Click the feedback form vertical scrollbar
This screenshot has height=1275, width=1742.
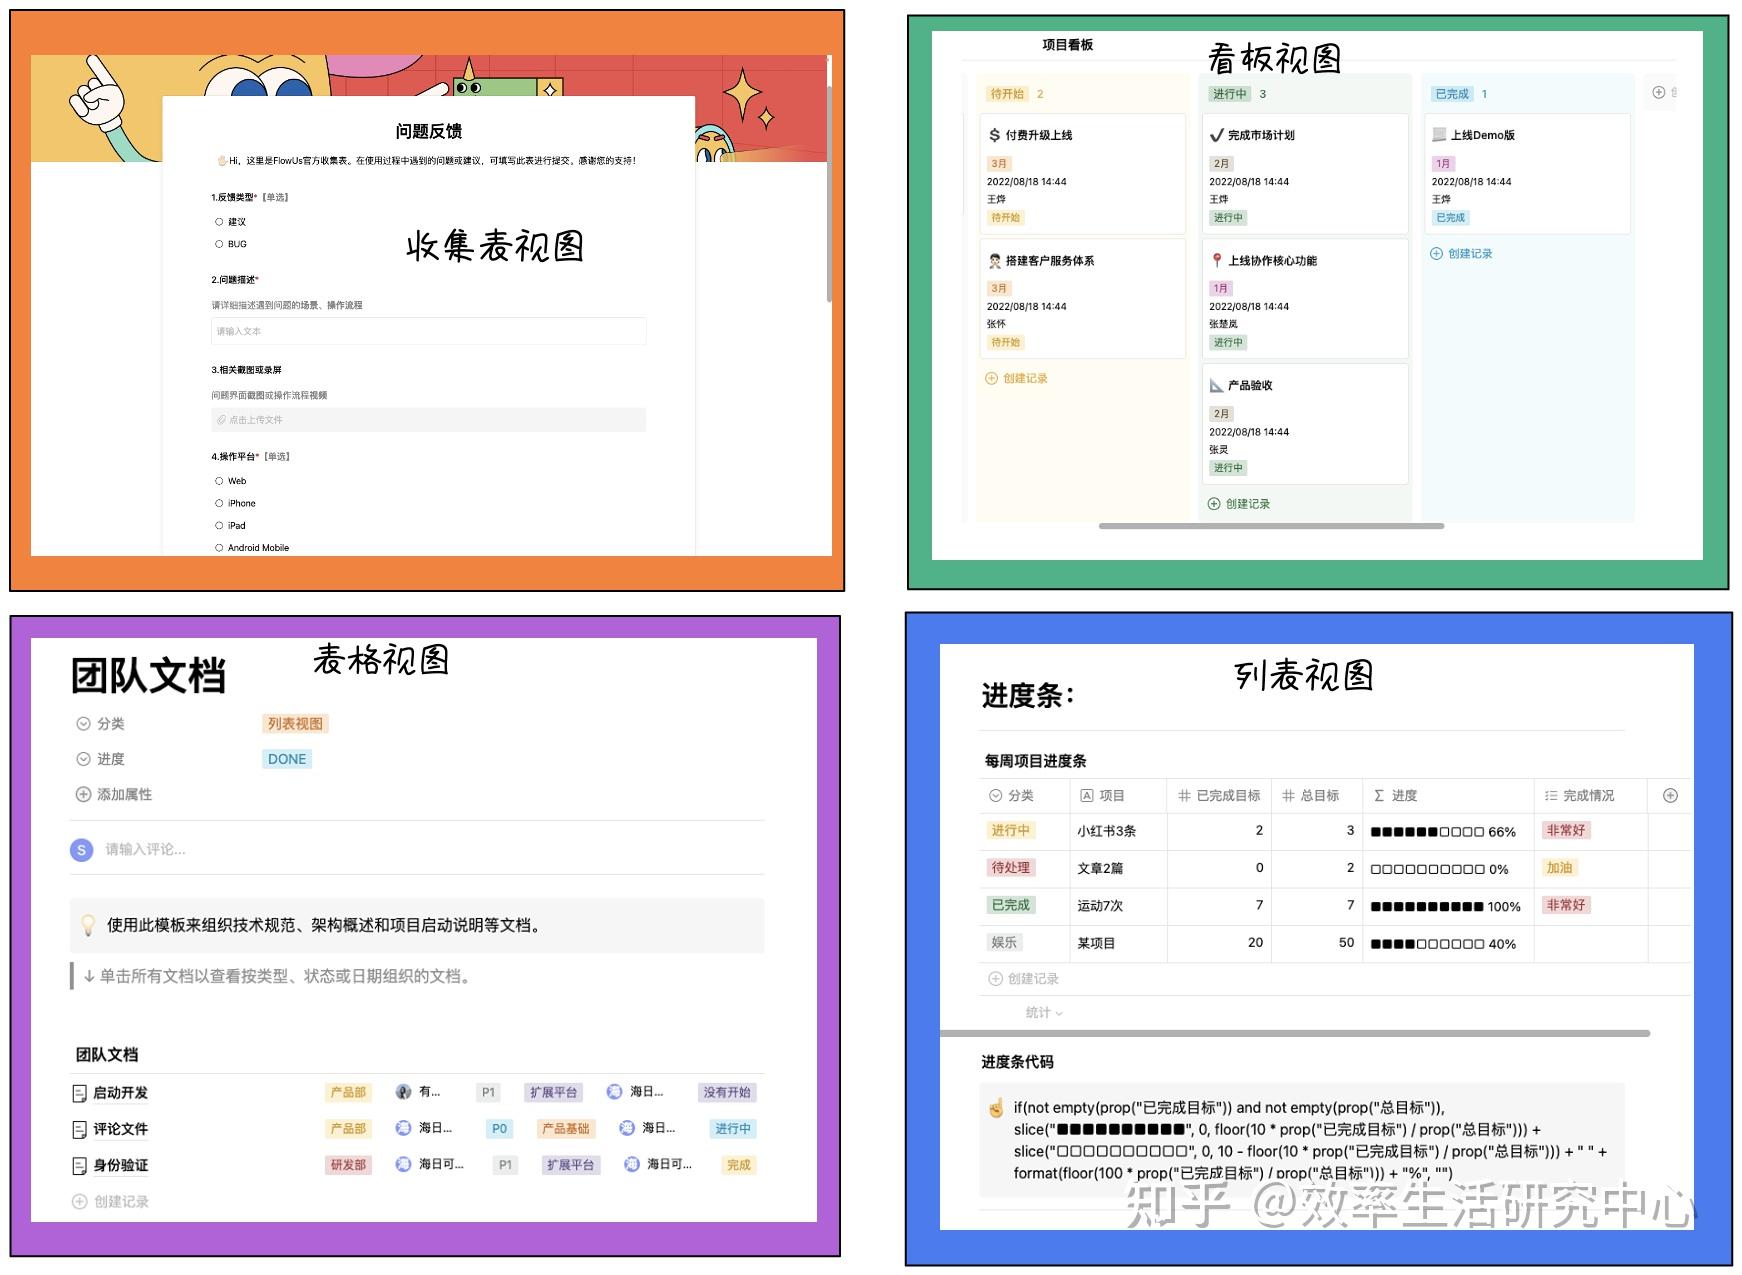pos(829,192)
